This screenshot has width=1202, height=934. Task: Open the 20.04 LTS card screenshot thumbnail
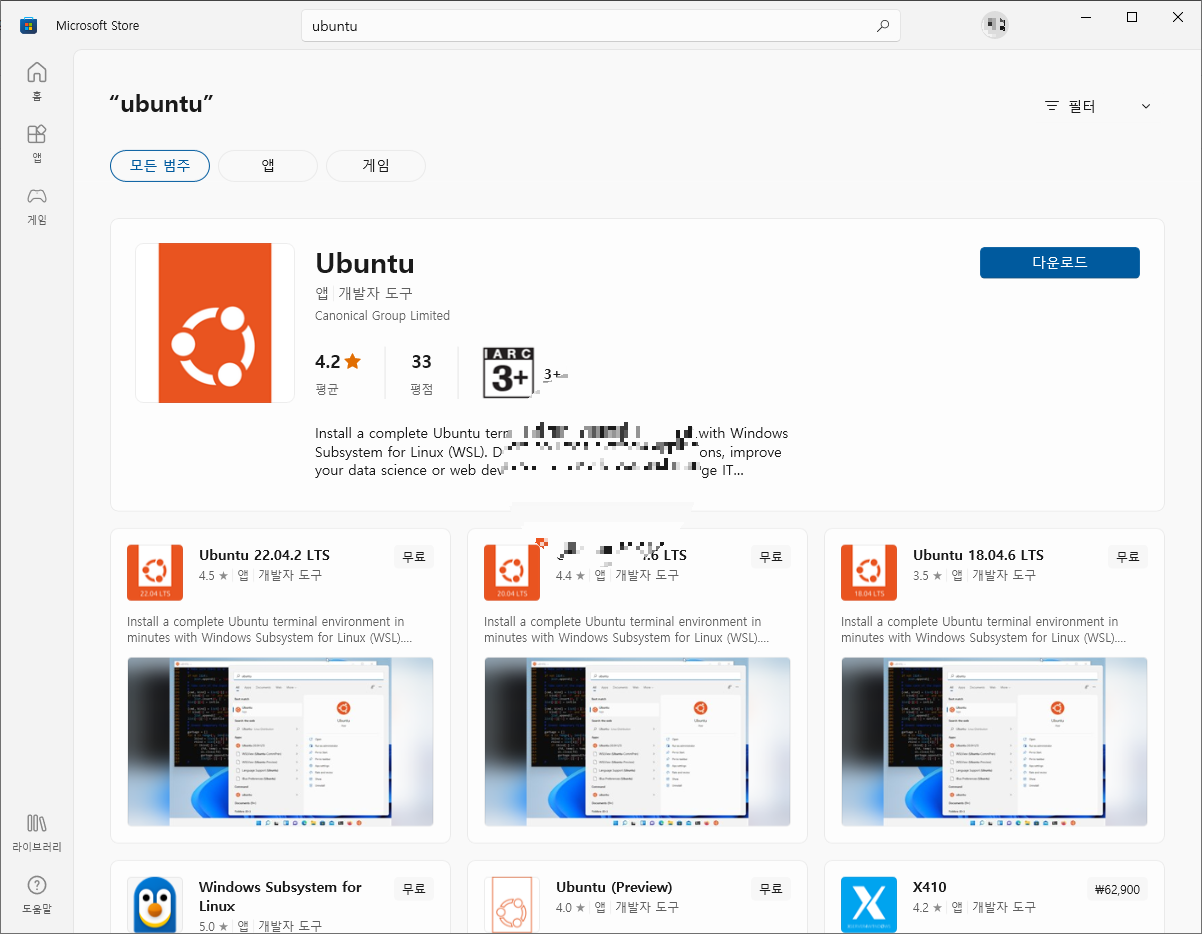coord(637,742)
